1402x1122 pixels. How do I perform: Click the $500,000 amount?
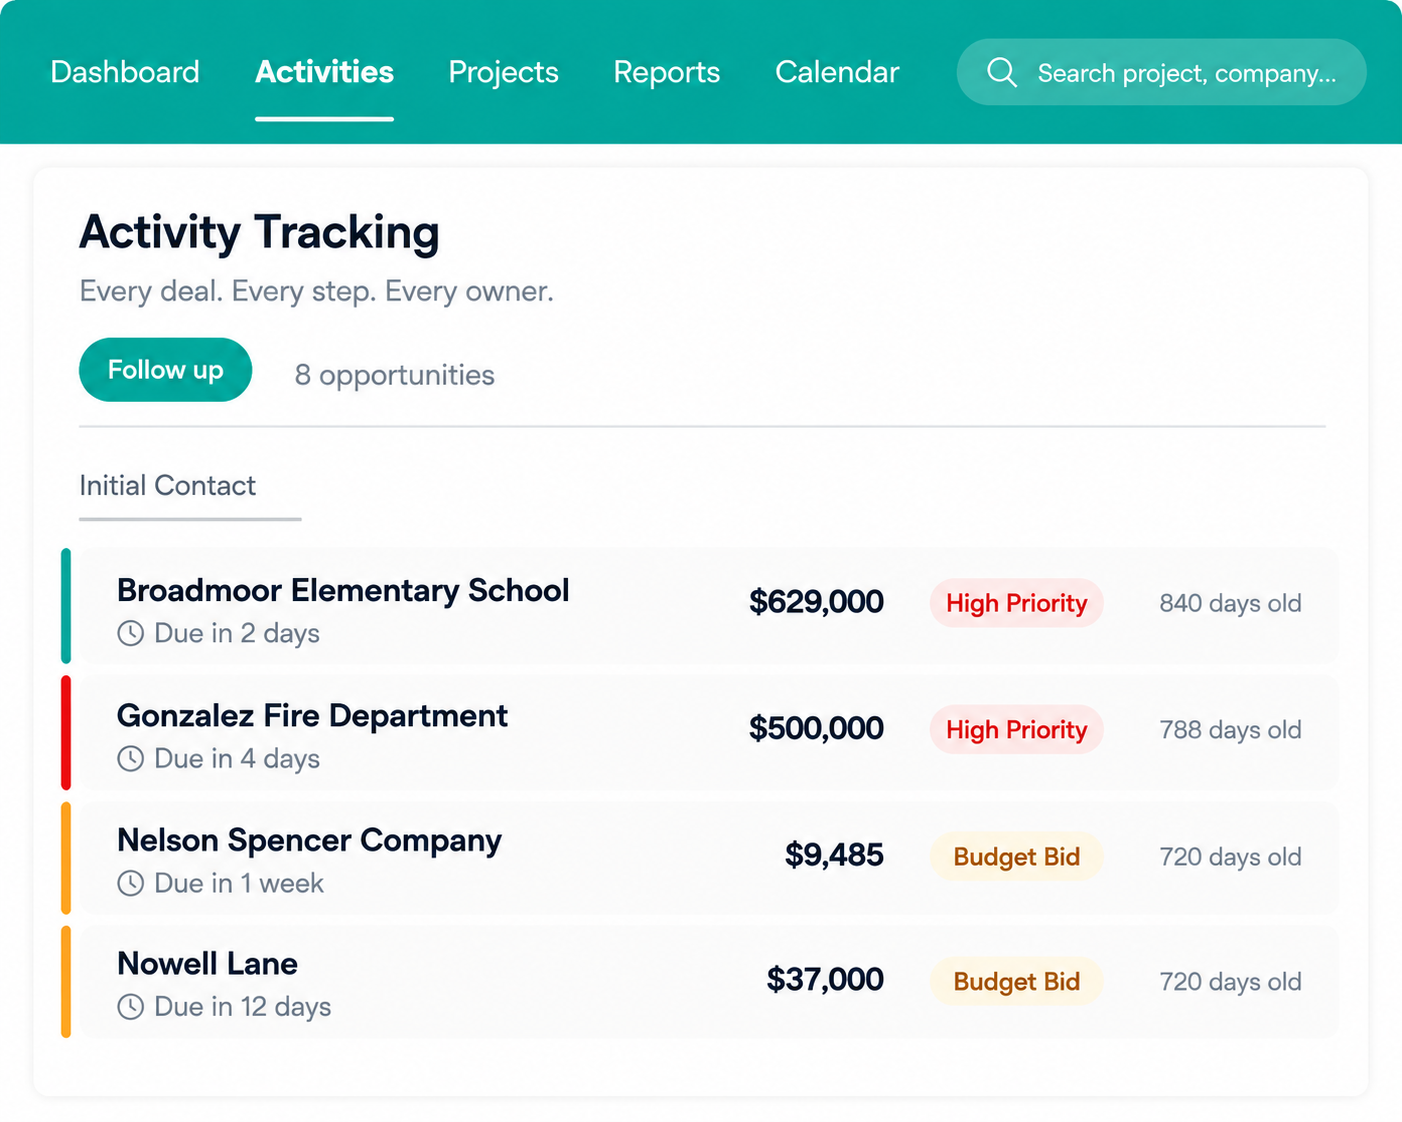pyautogui.click(x=816, y=728)
